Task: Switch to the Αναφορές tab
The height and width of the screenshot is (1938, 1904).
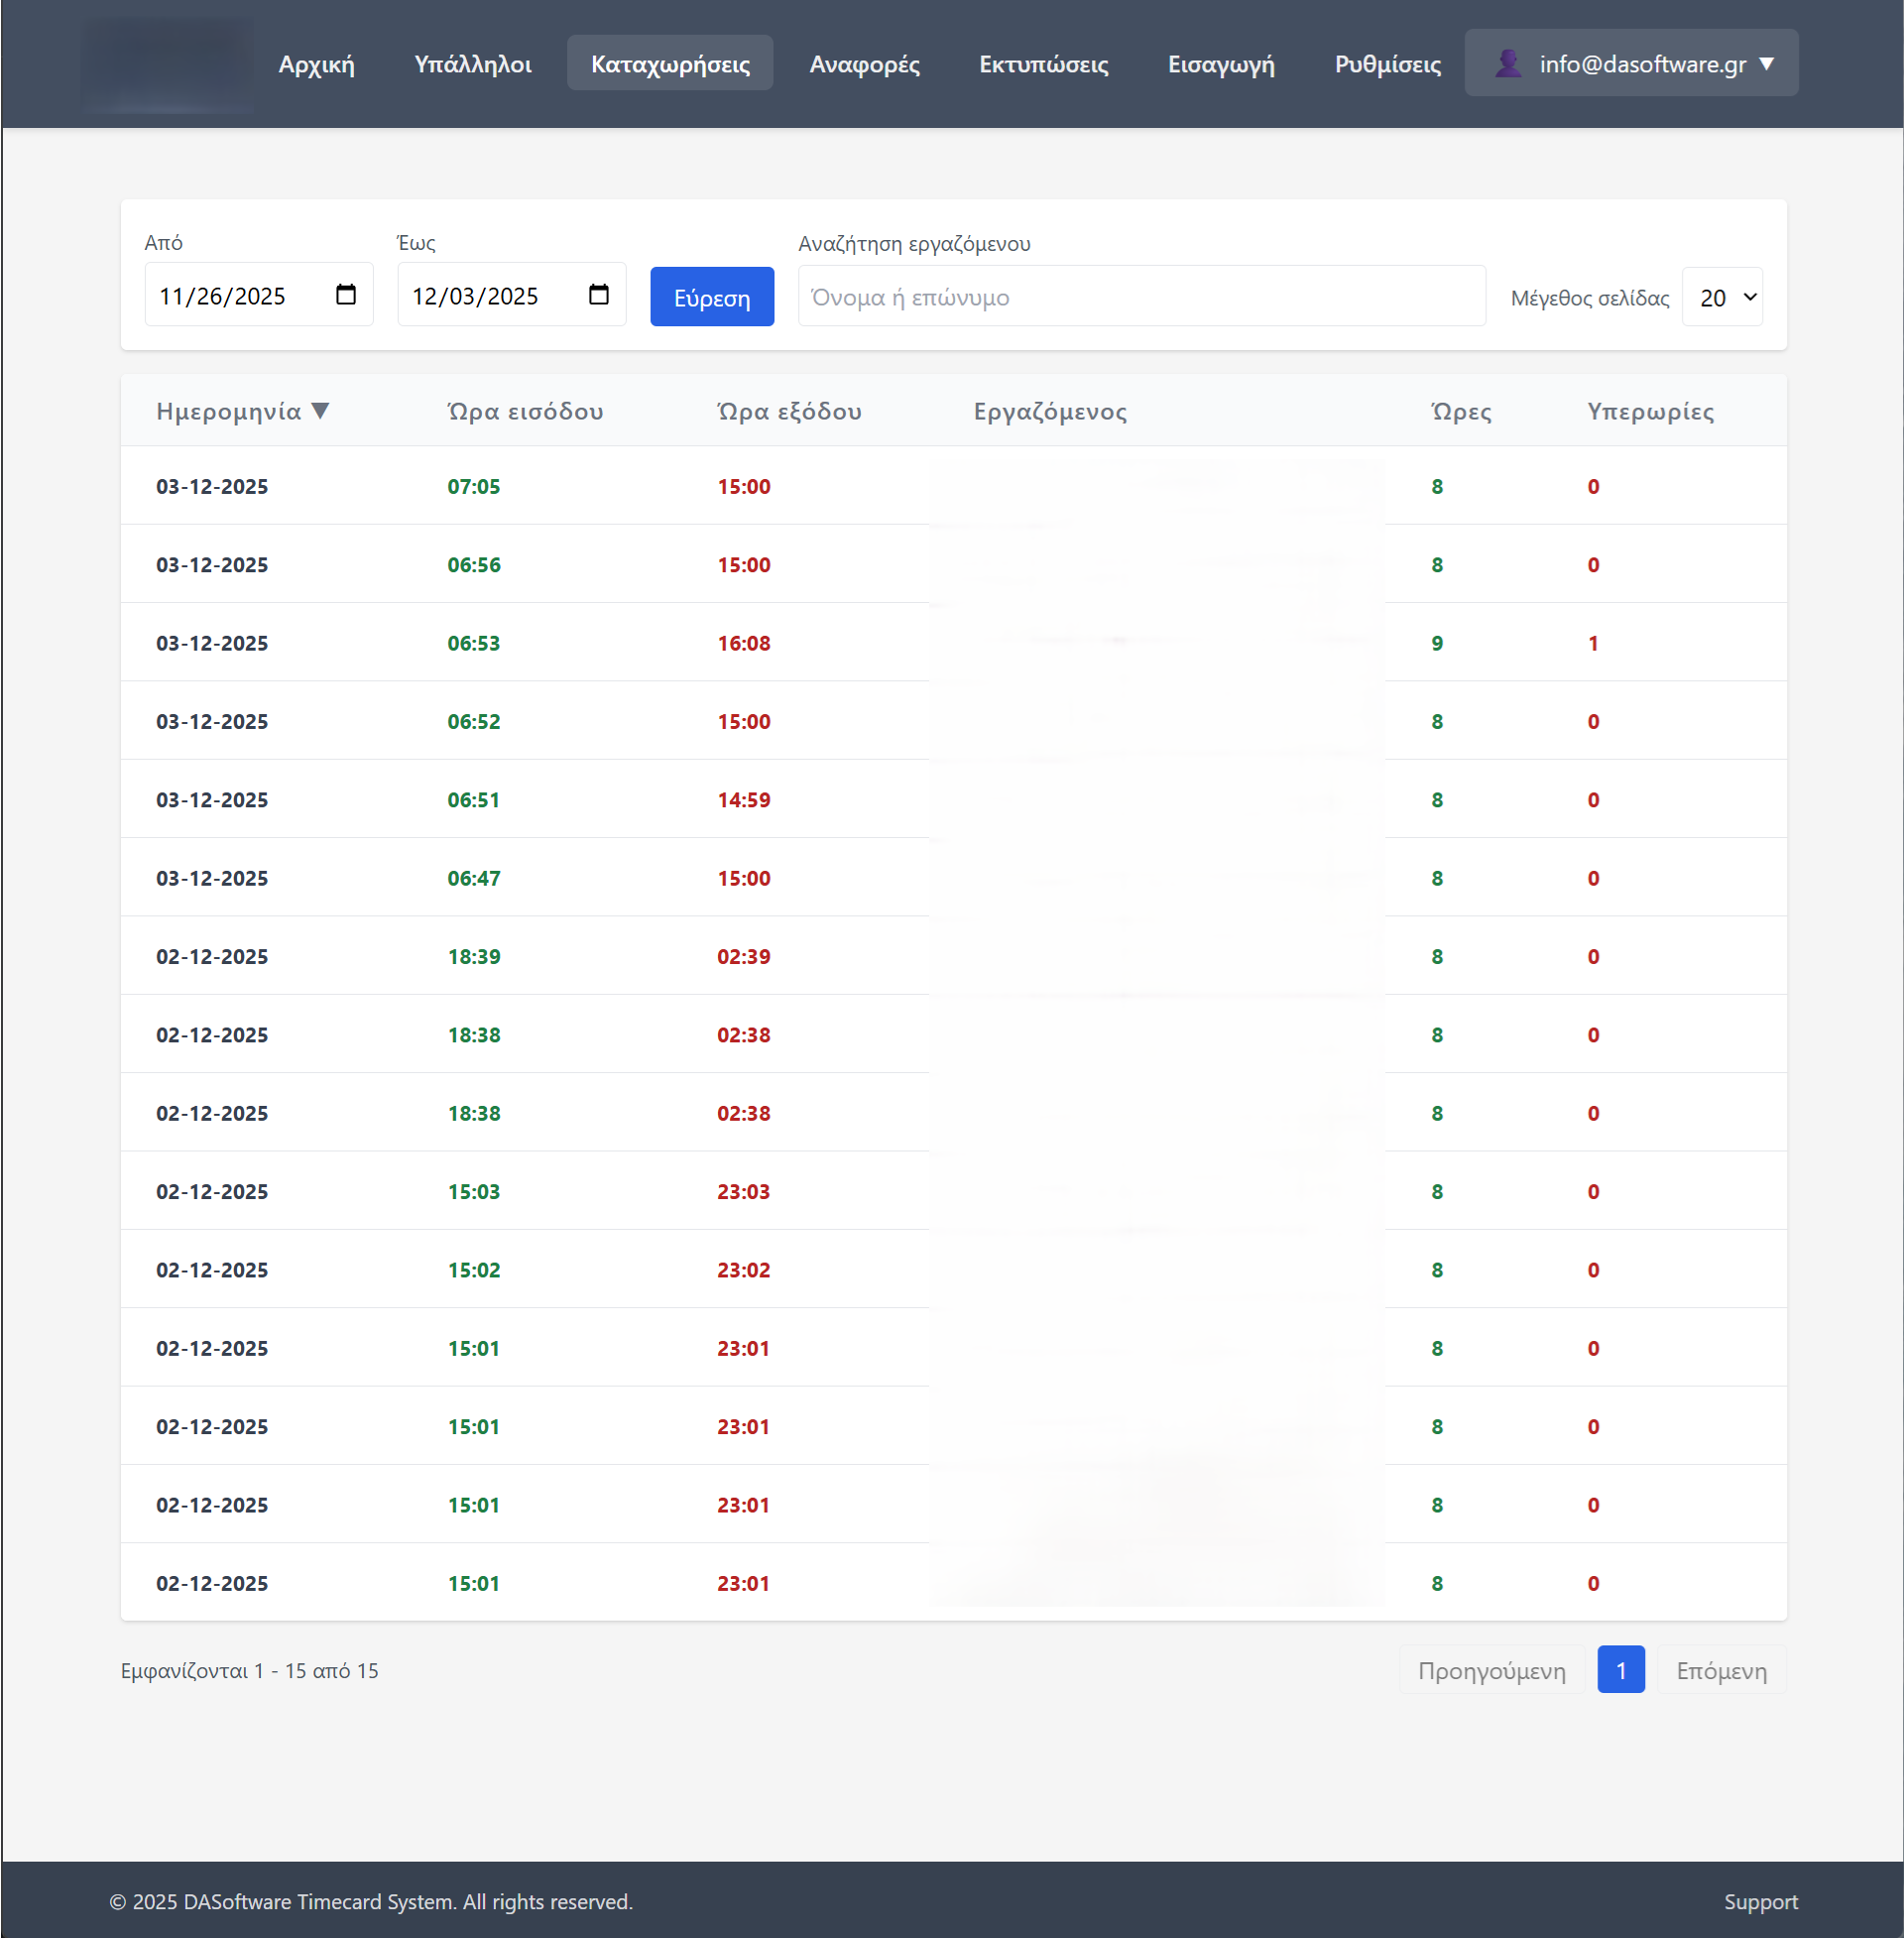Action: click(x=864, y=63)
